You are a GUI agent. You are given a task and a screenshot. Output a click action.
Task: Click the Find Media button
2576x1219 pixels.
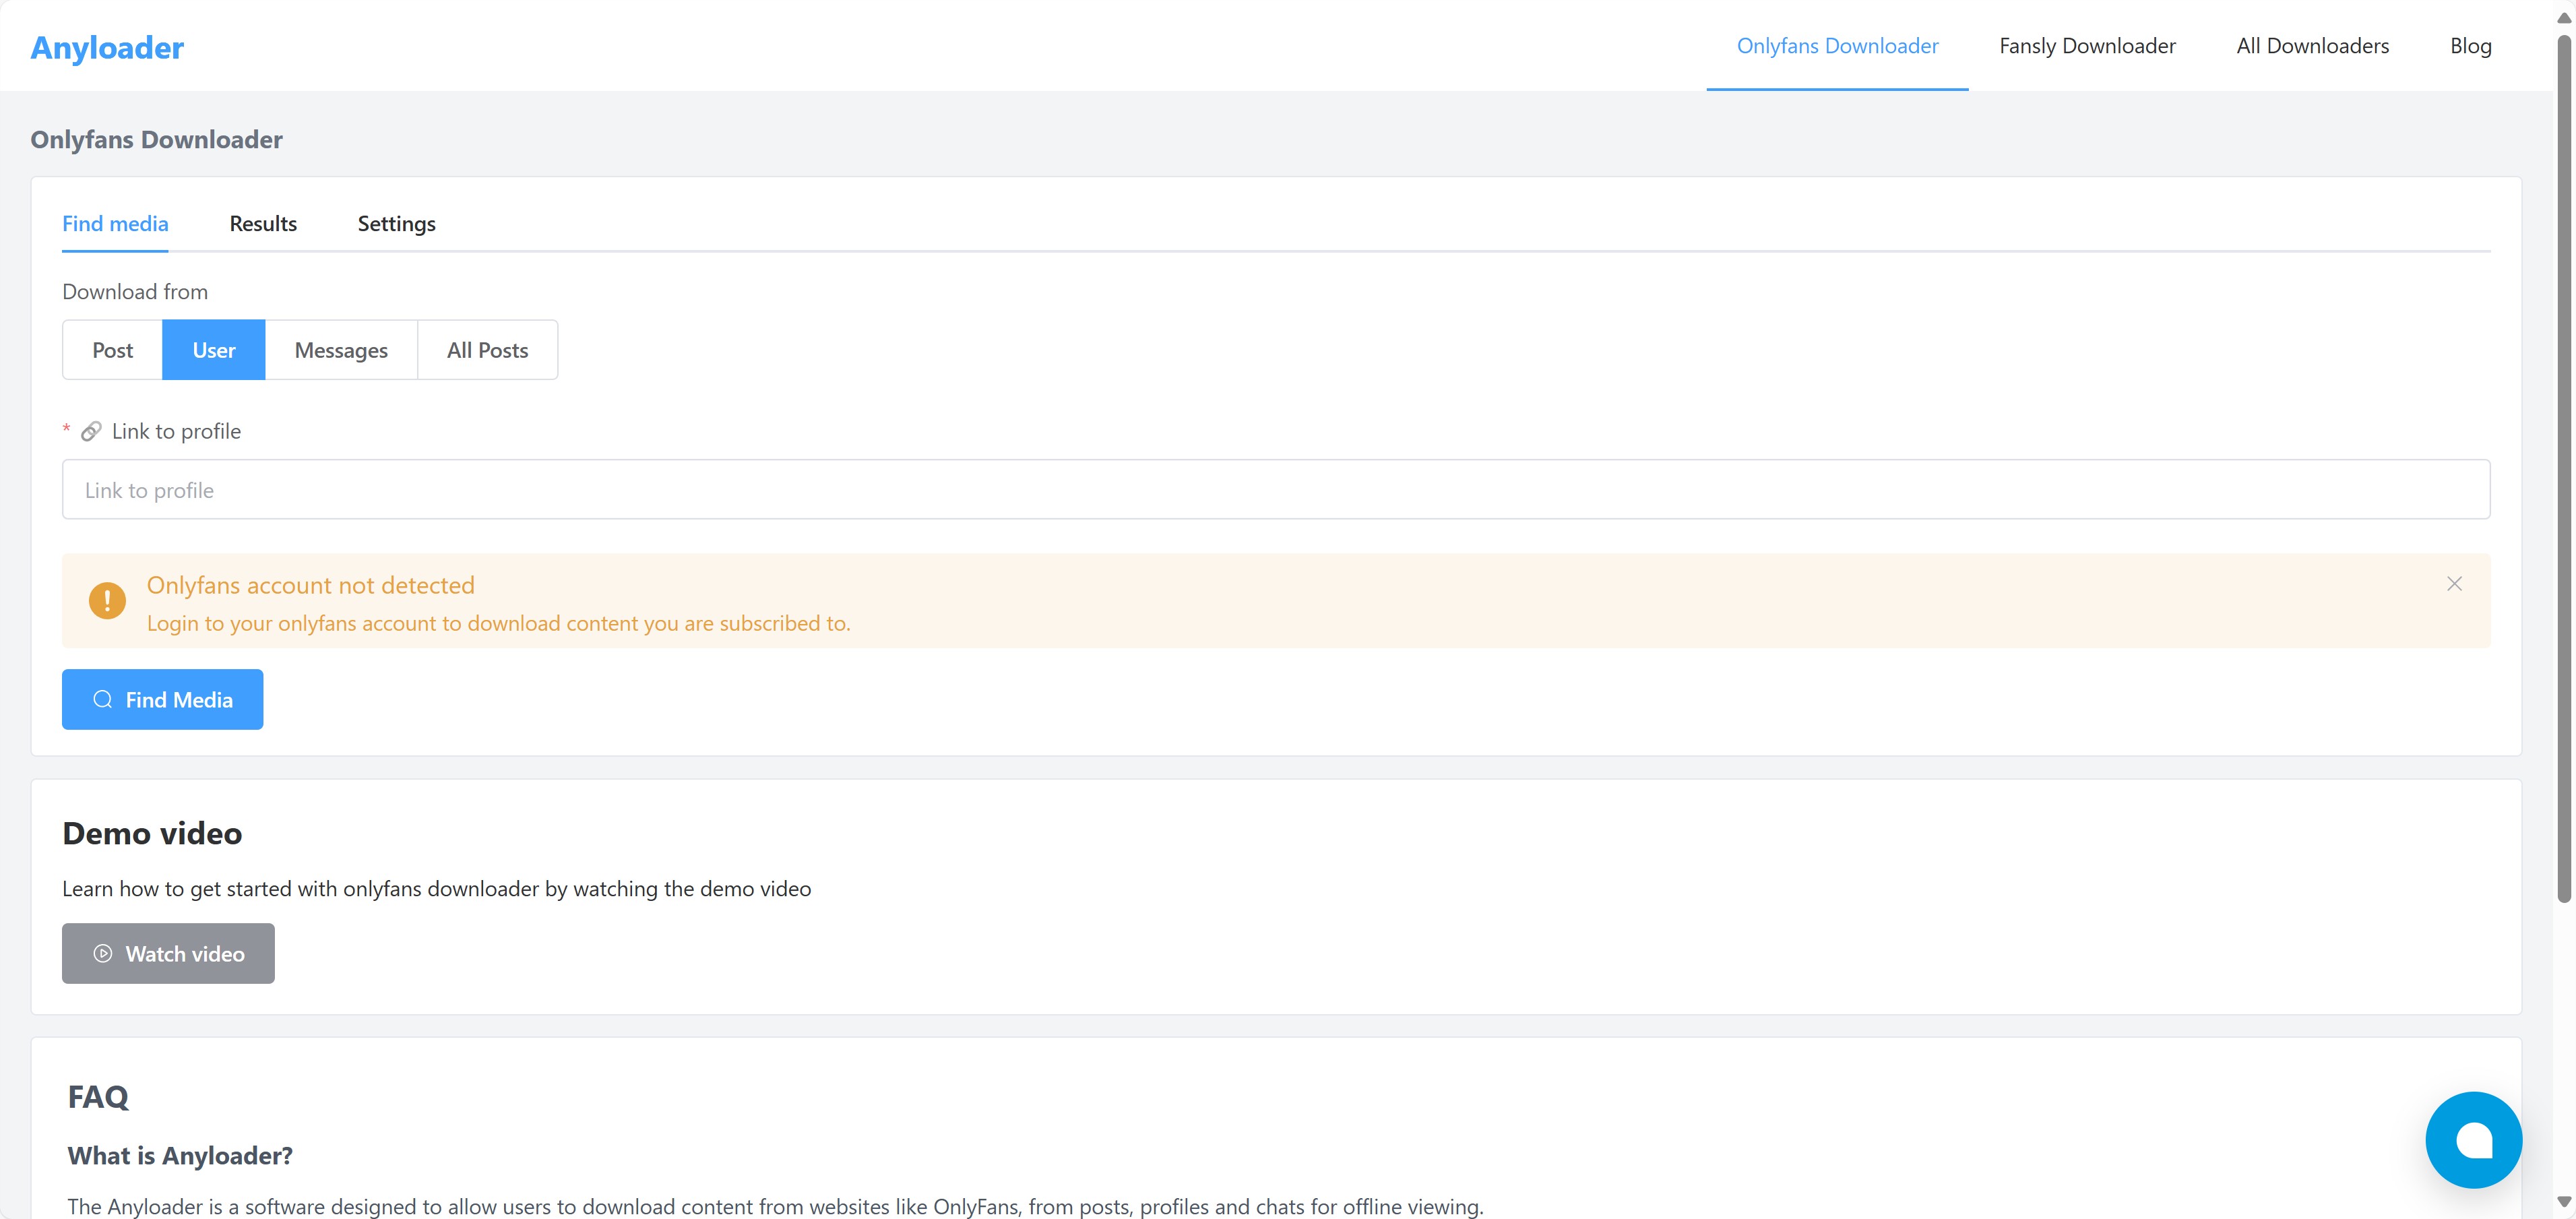click(163, 699)
